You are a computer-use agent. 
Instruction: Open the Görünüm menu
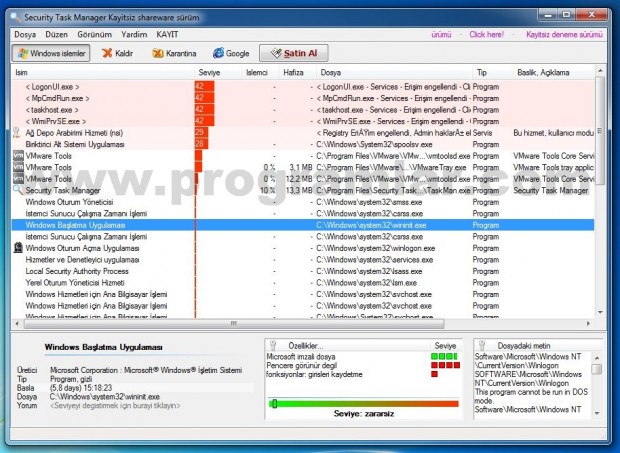coord(95,34)
